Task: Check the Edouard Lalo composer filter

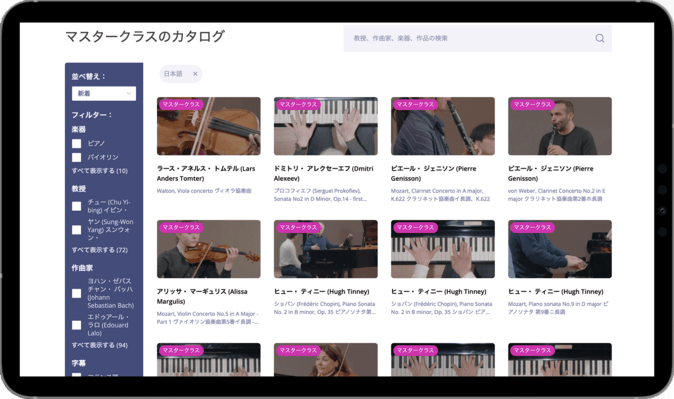Action: coord(77,325)
